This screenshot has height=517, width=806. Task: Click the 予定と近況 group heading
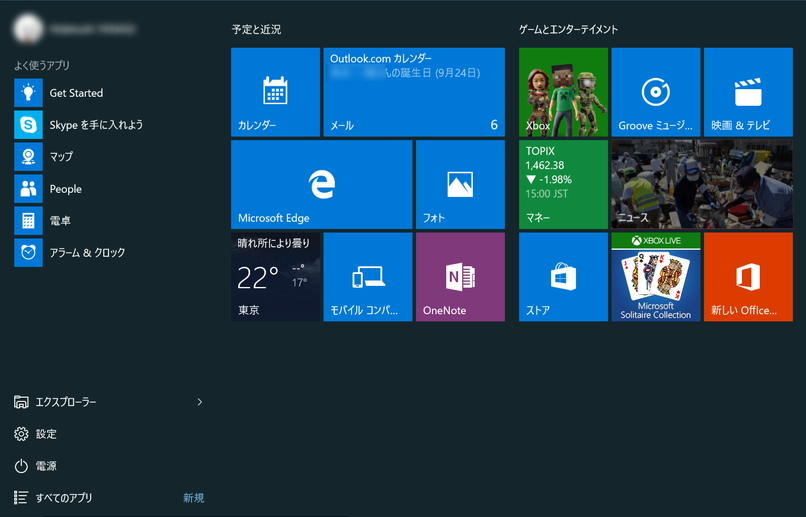click(x=256, y=29)
